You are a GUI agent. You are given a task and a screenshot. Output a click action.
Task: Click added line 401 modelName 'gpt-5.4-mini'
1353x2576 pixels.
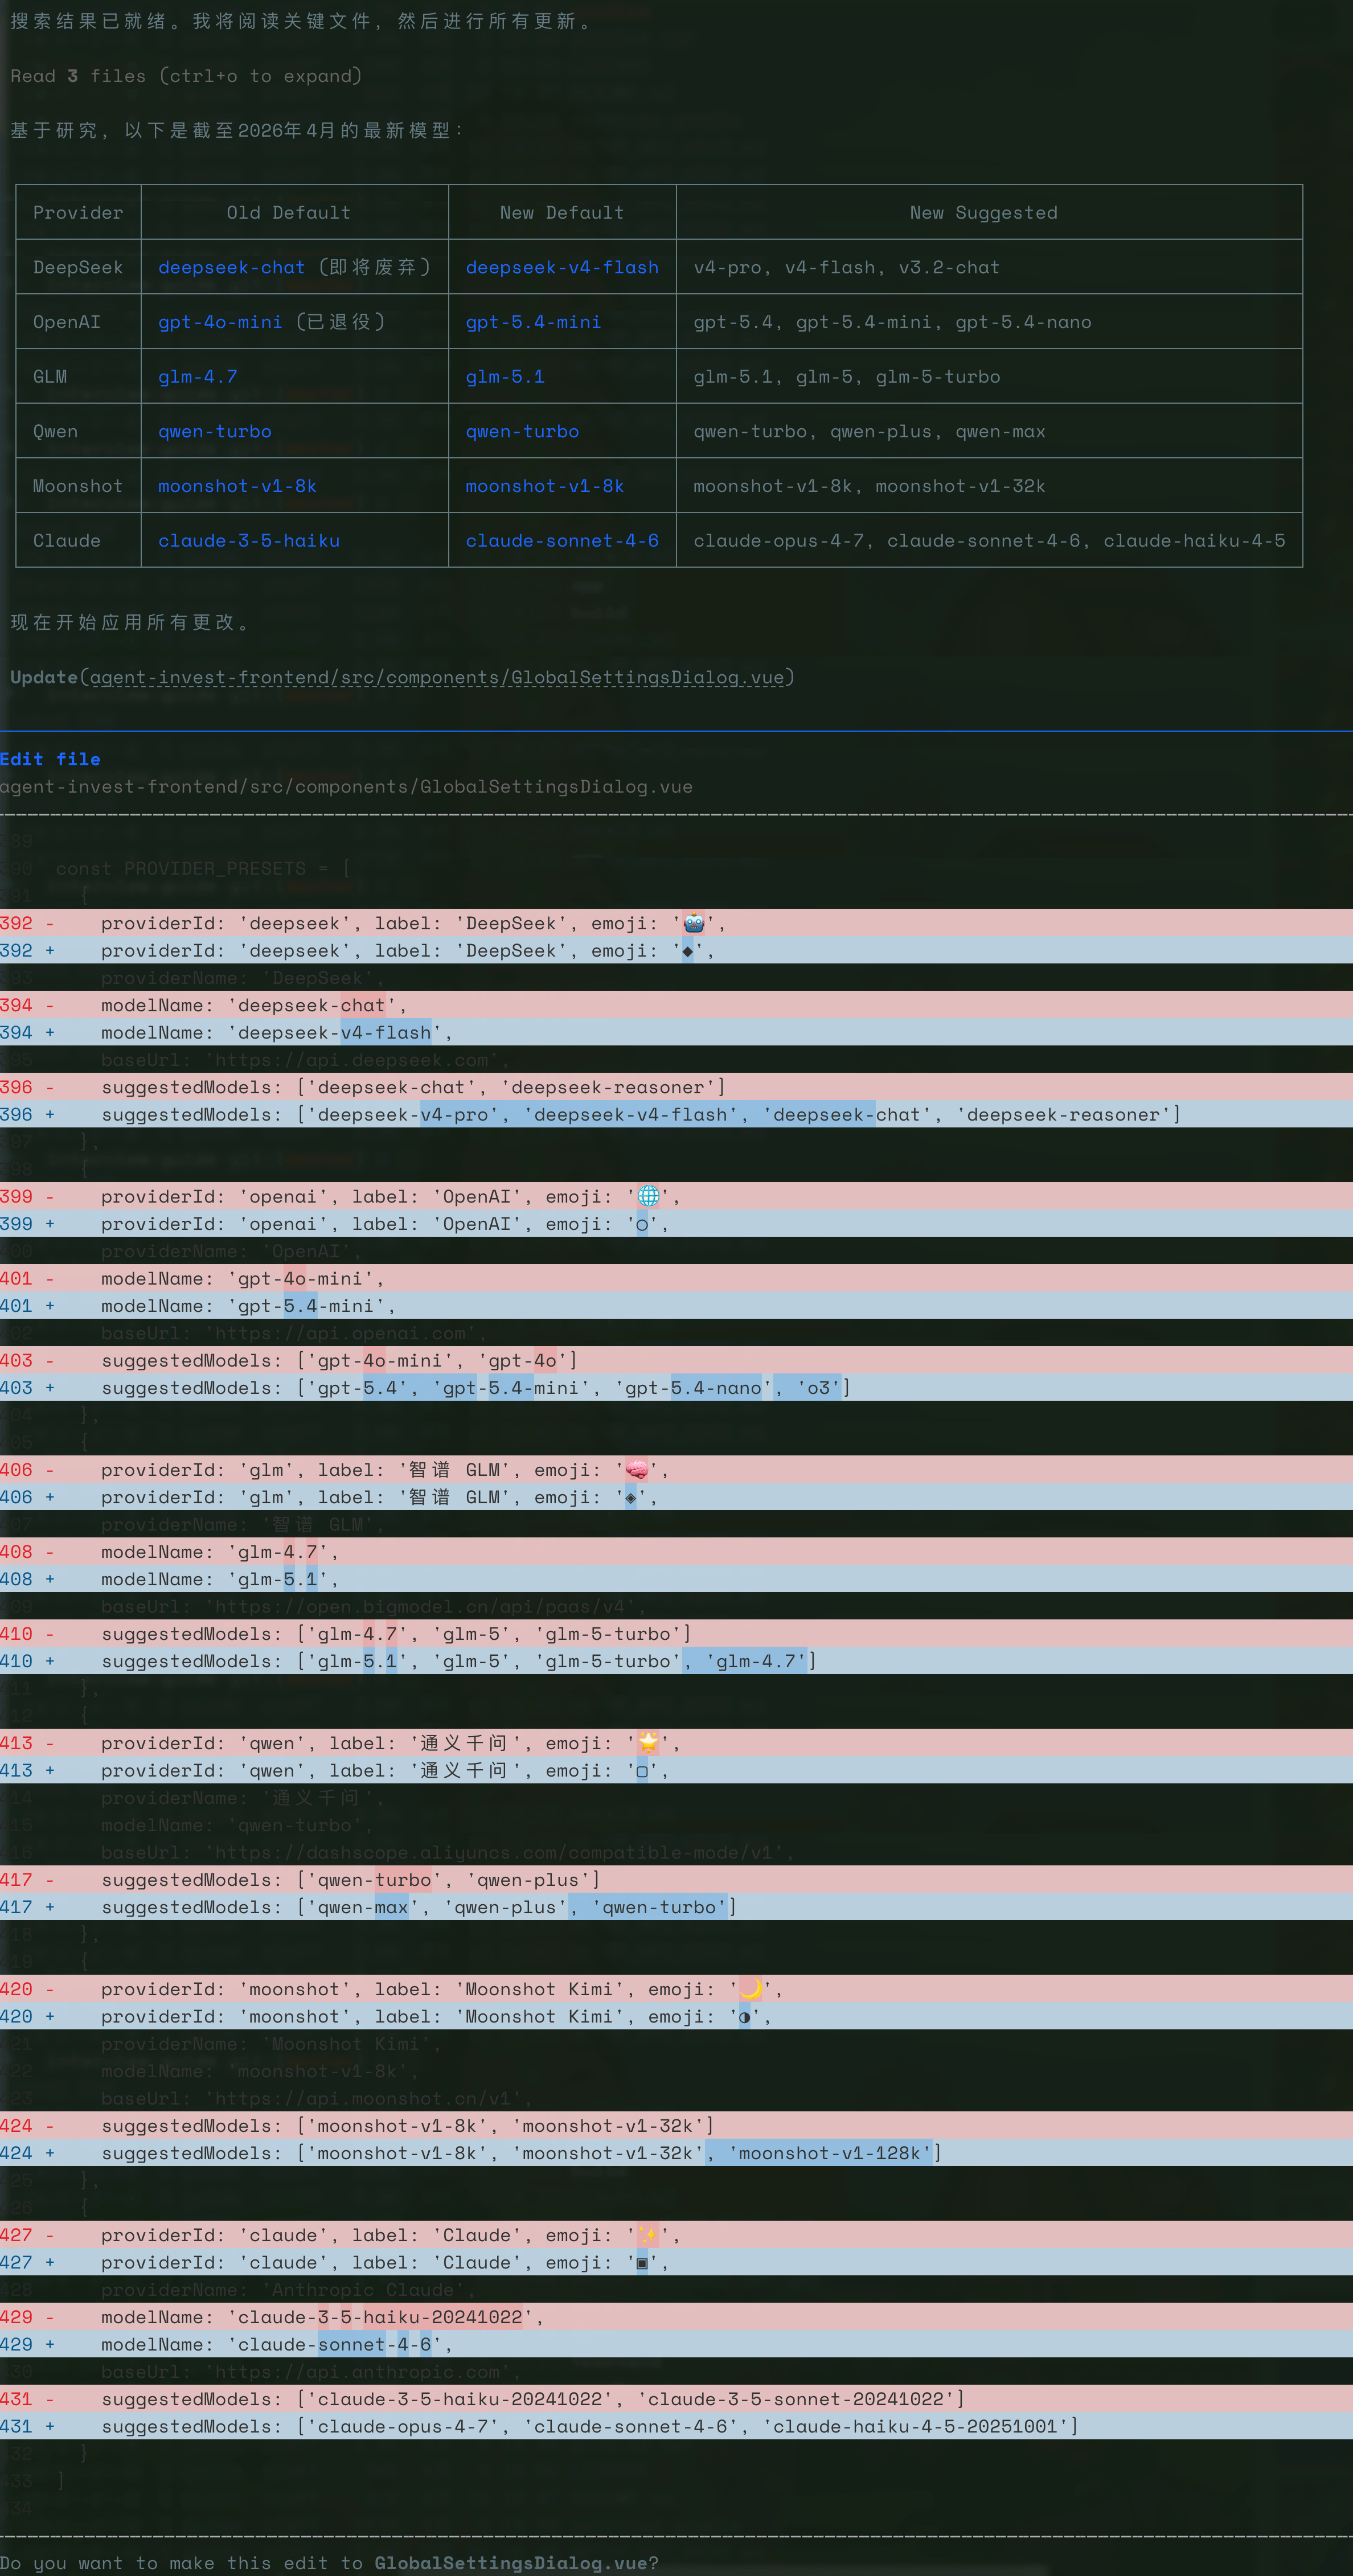pos(676,1305)
